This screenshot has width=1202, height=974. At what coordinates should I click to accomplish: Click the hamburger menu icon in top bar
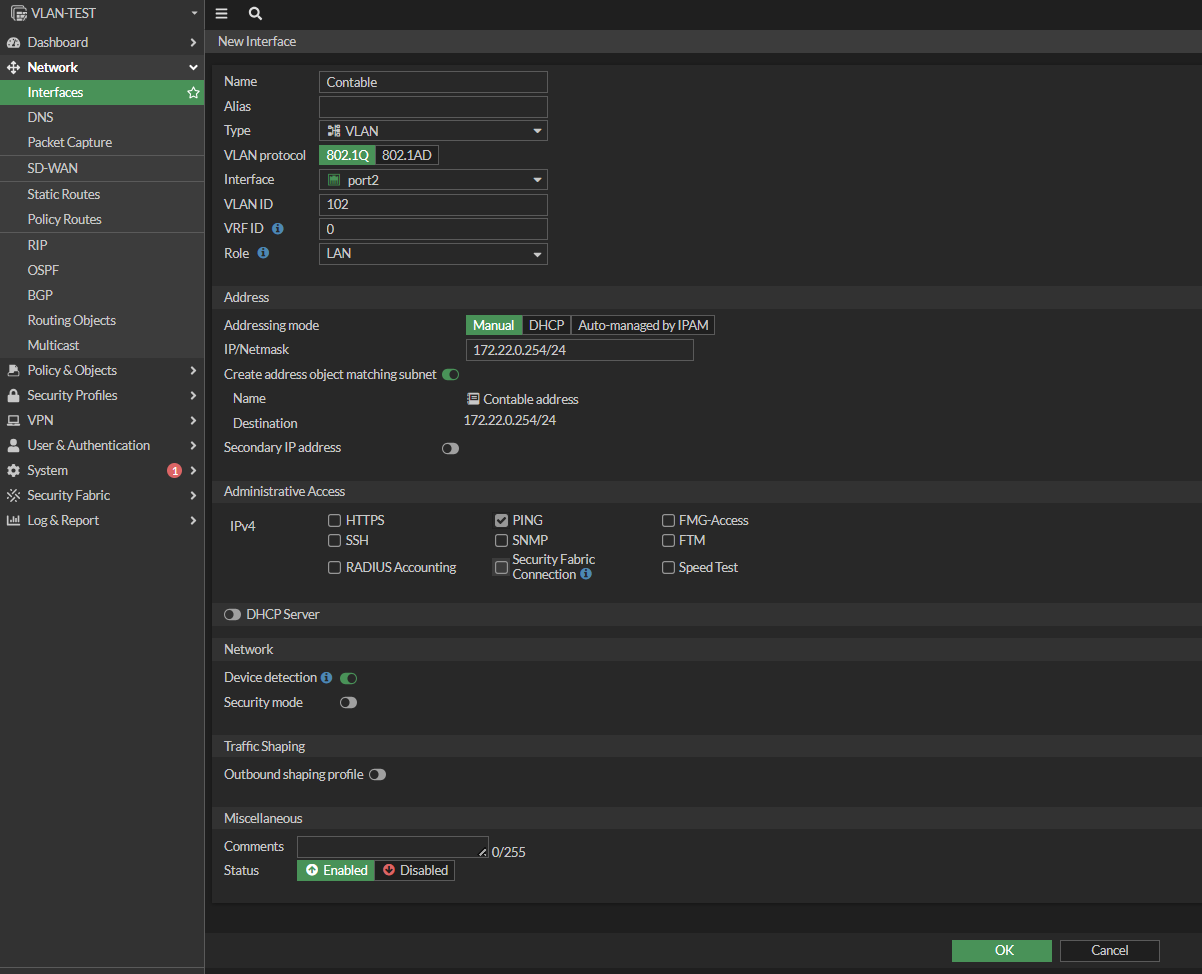tap(221, 14)
